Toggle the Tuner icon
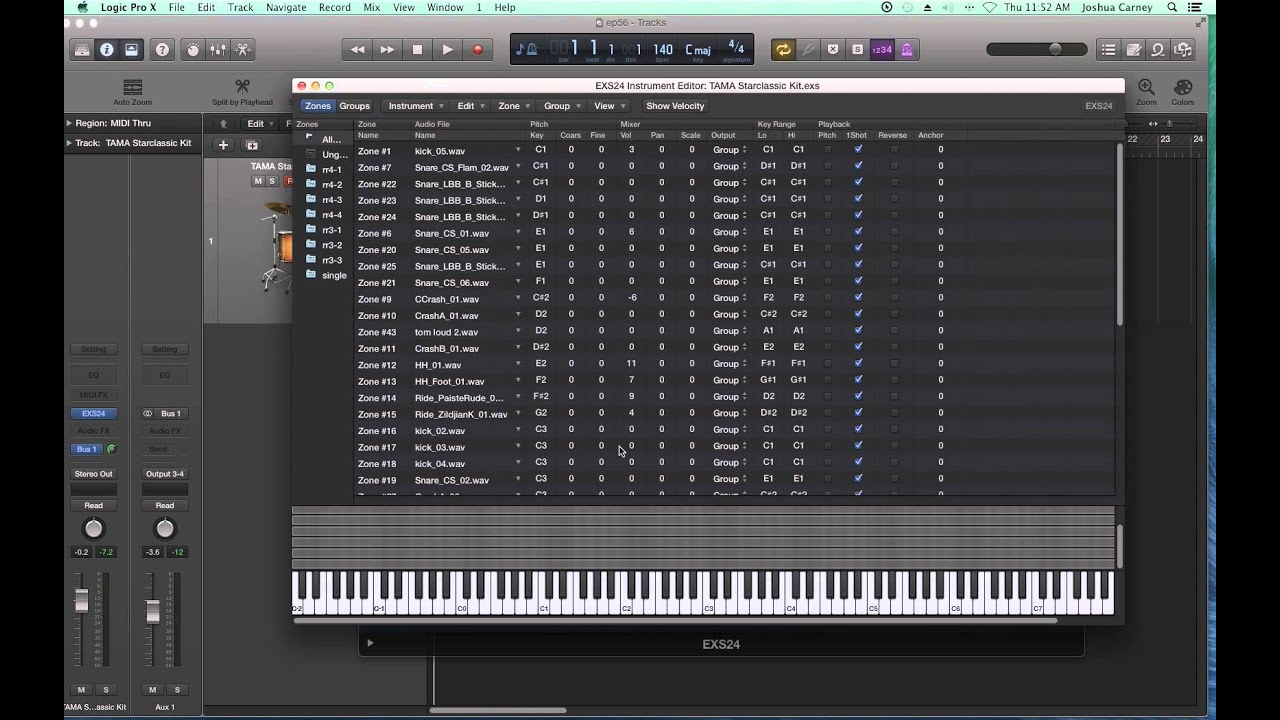This screenshot has width=1280, height=720. pos(808,49)
